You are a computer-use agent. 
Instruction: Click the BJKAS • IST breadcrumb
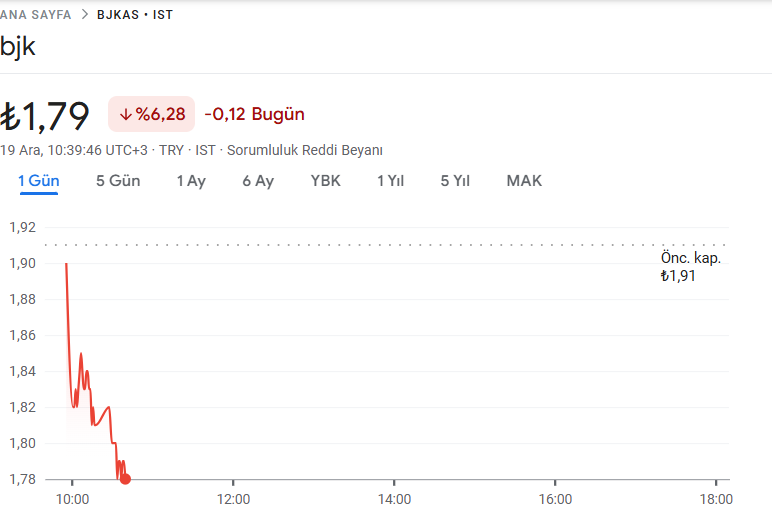click(134, 15)
